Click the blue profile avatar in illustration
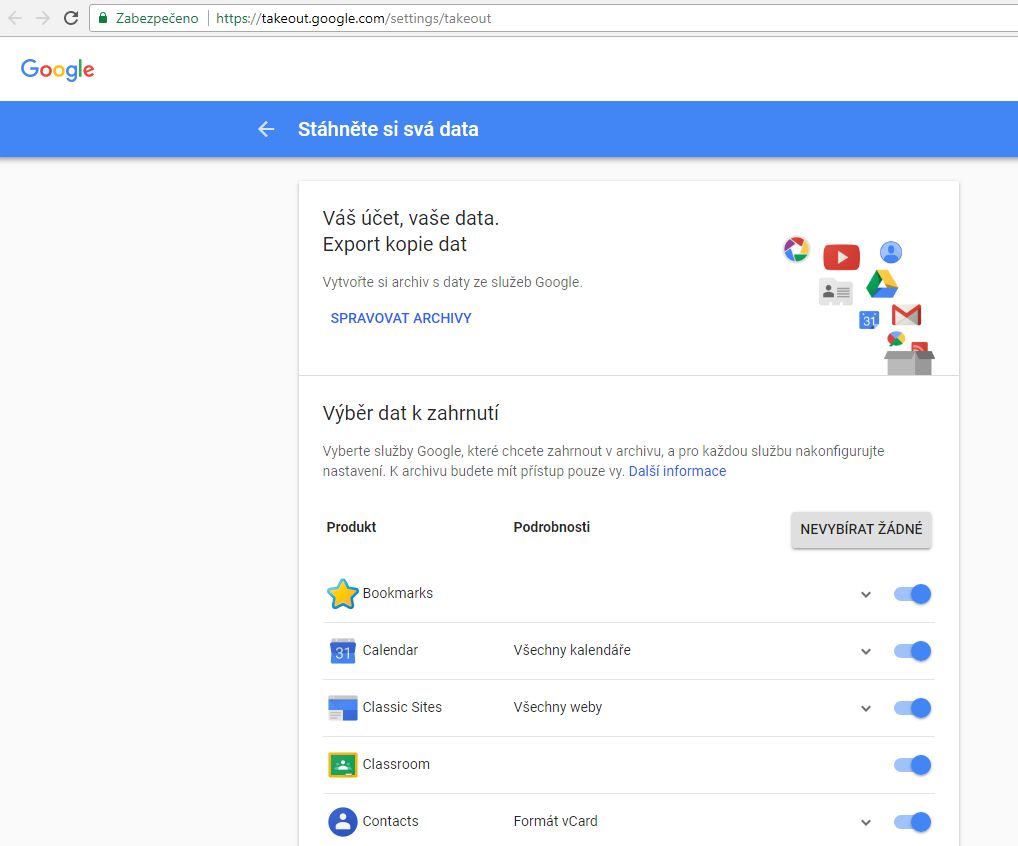 (891, 252)
